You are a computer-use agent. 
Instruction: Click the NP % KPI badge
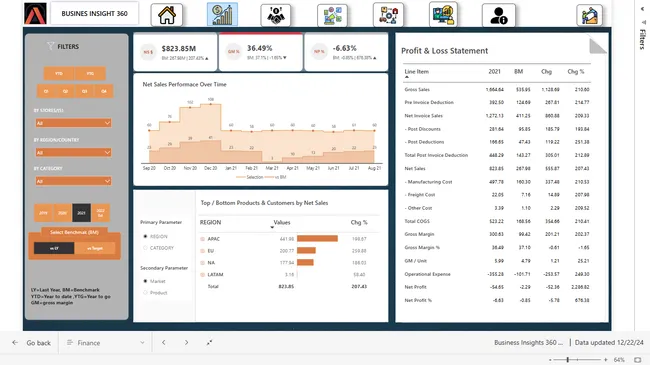pyautogui.click(x=319, y=52)
